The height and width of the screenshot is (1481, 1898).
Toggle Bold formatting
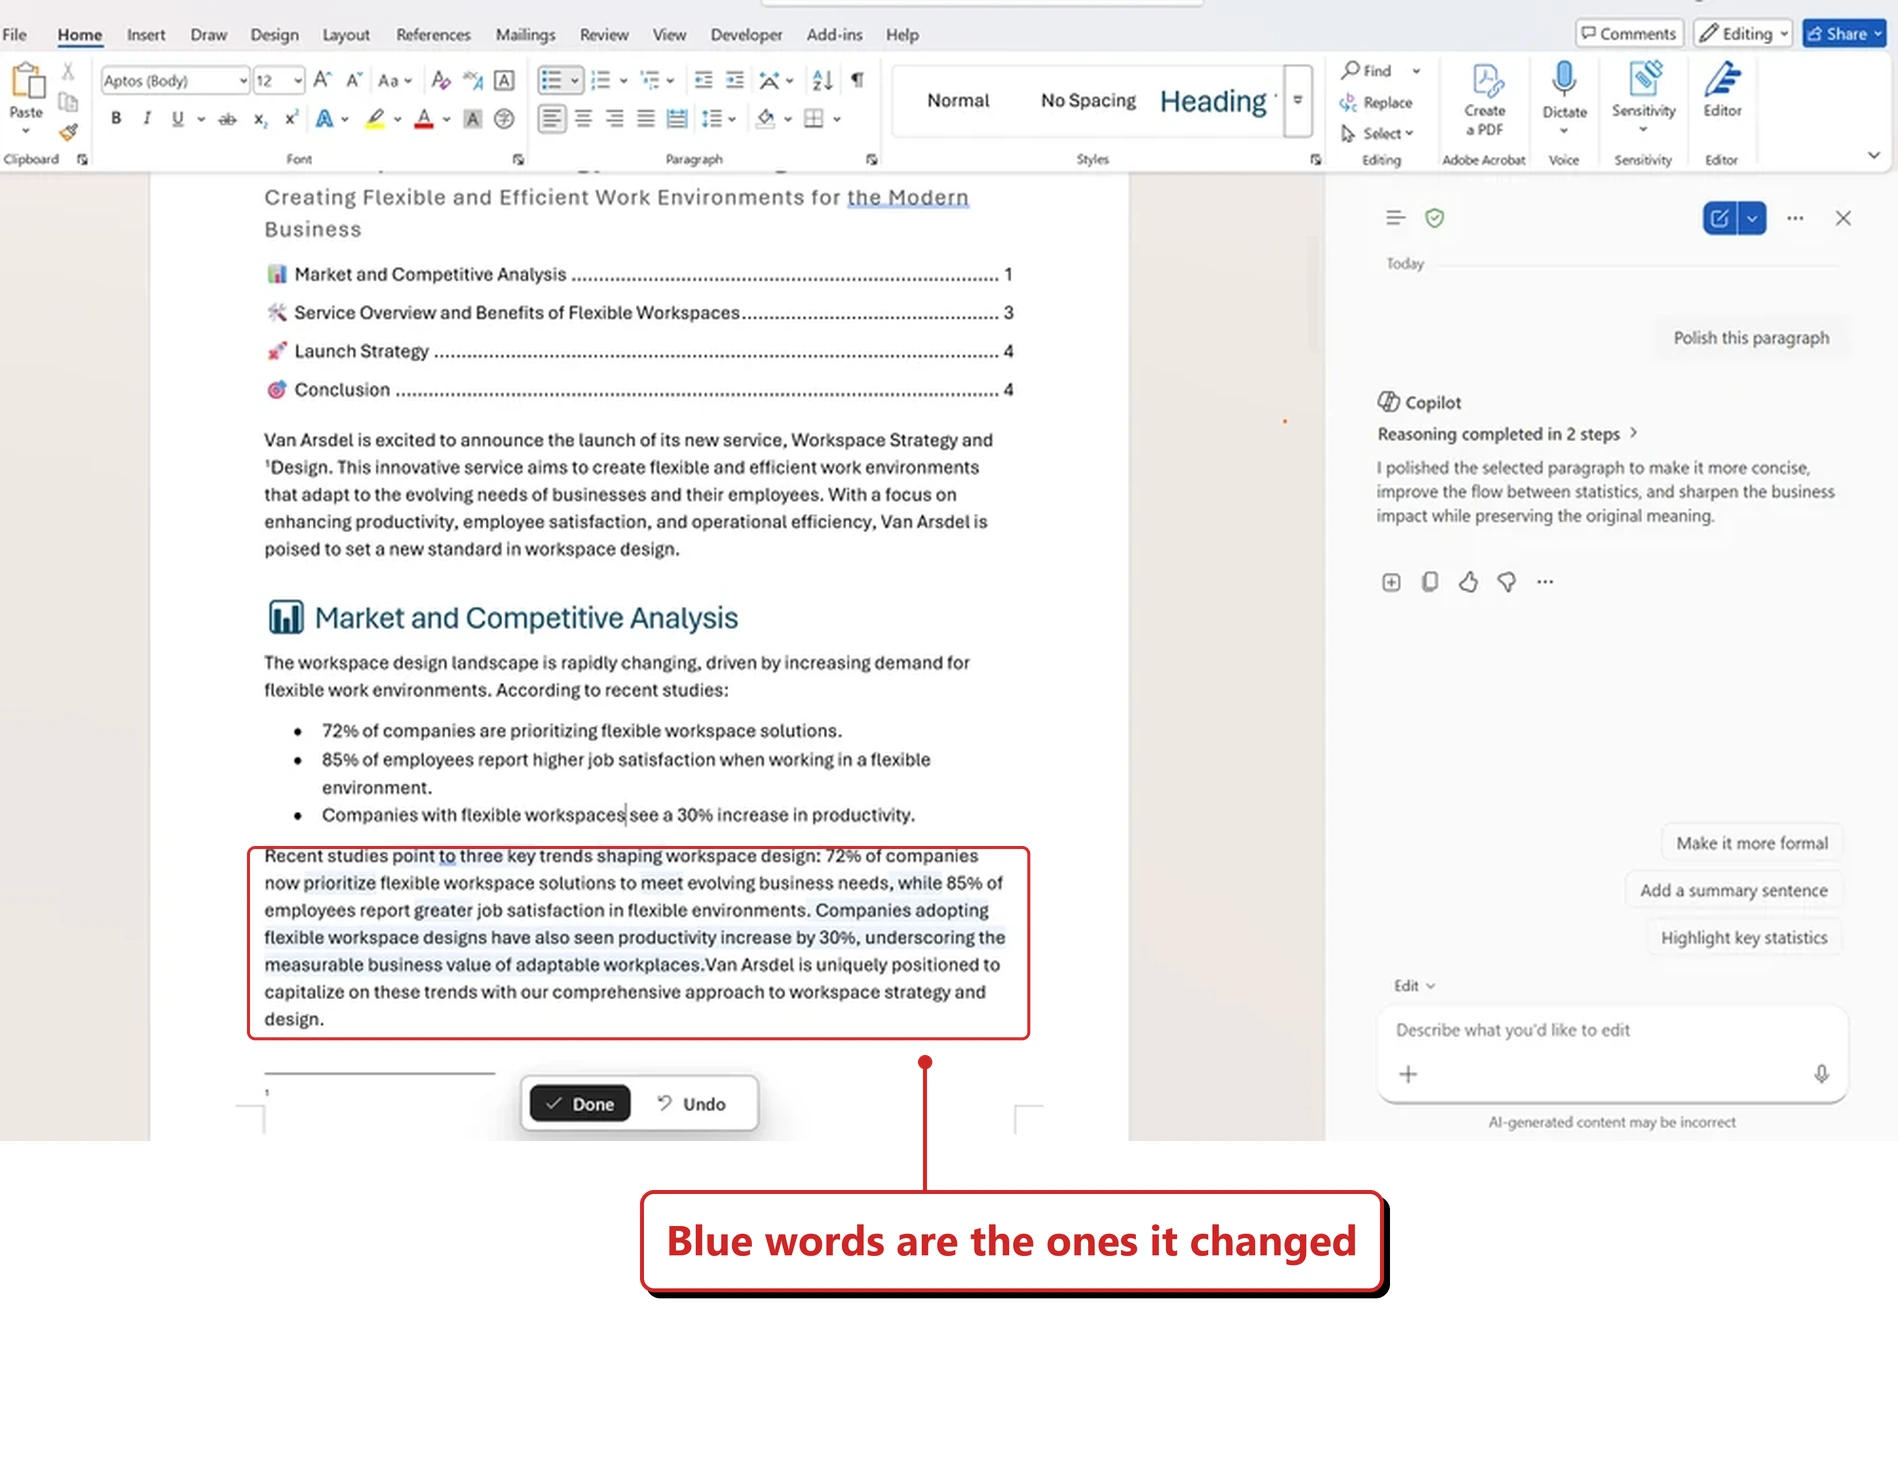coord(116,118)
